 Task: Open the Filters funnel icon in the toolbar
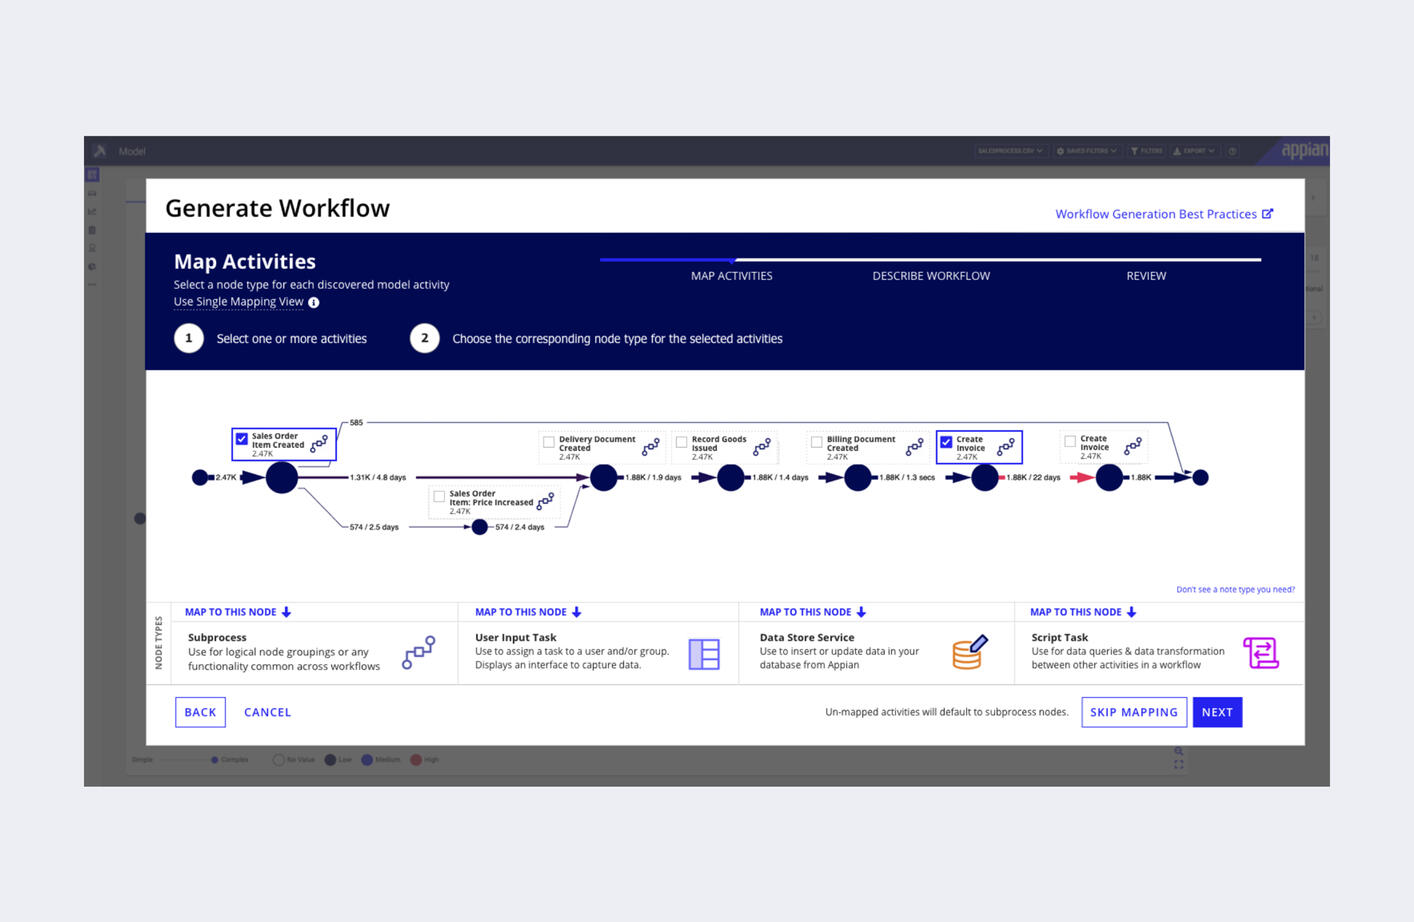tap(1145, 151)
